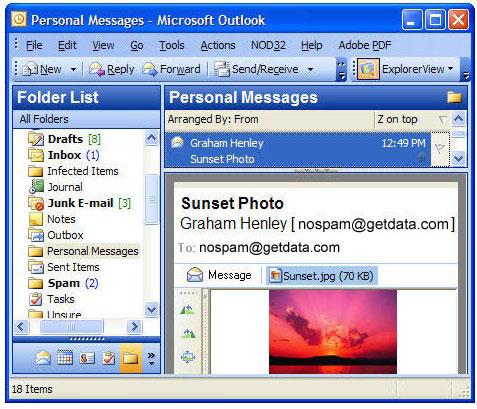477x409 pixels.
Task: Select the Outbox folder
Action: 65,235
